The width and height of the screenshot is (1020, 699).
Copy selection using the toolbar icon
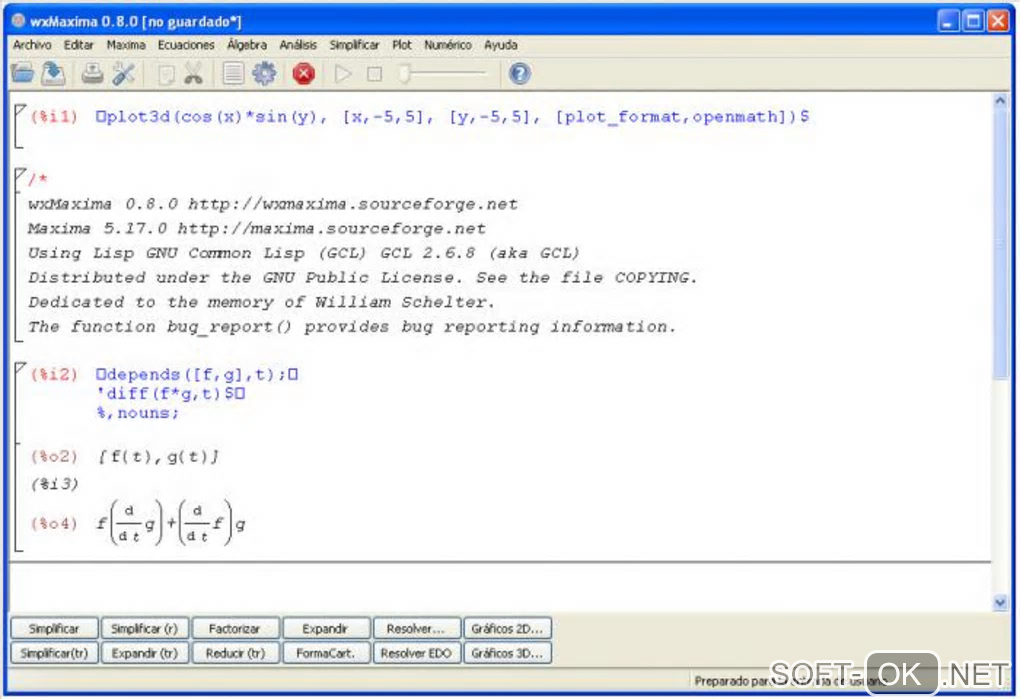click(x=166, y=74)
